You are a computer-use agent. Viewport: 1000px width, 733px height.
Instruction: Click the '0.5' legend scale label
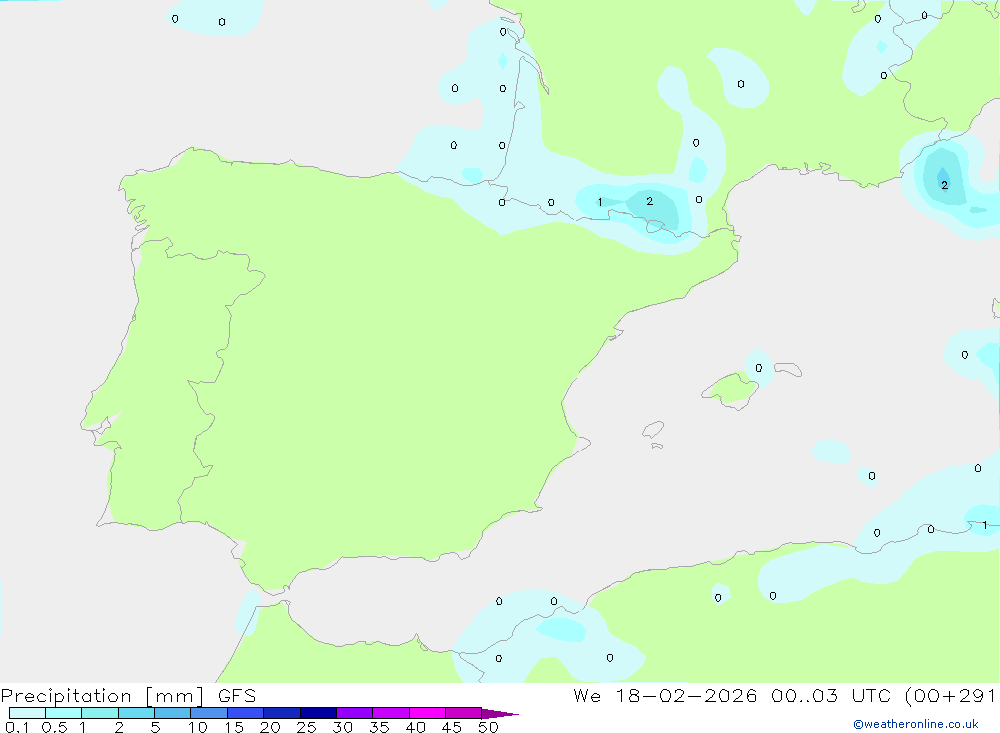click(x=54, y=727)
